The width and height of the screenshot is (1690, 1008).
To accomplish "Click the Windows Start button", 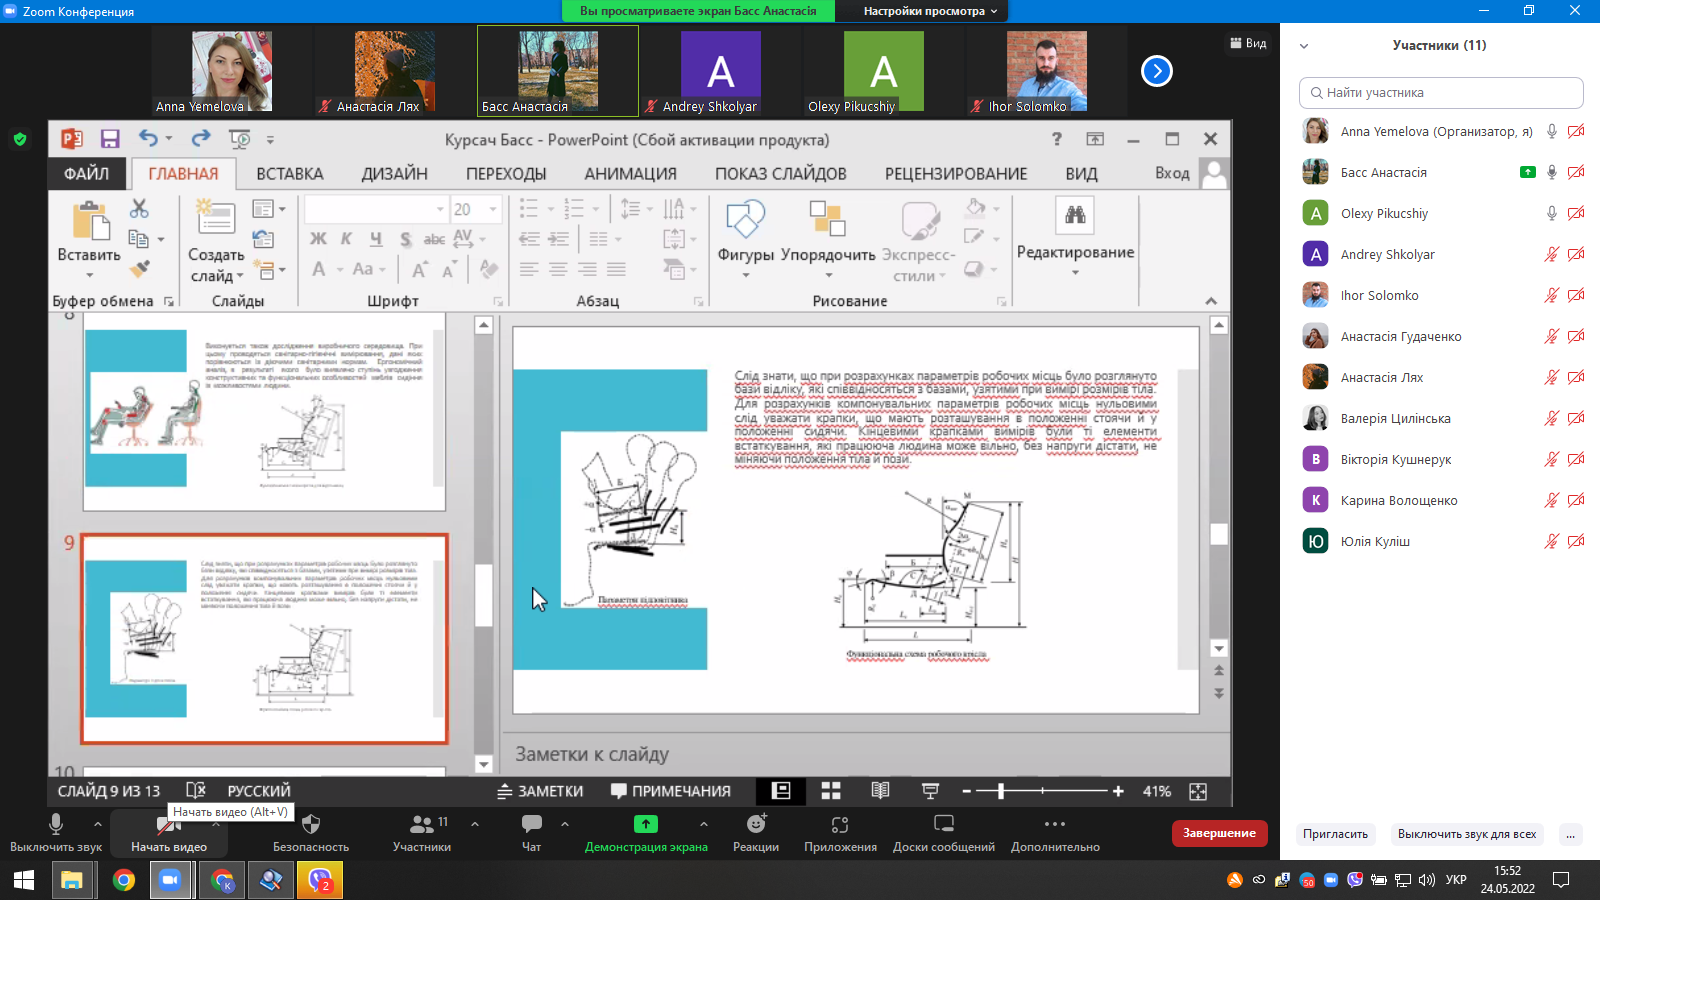I will 24,880.
